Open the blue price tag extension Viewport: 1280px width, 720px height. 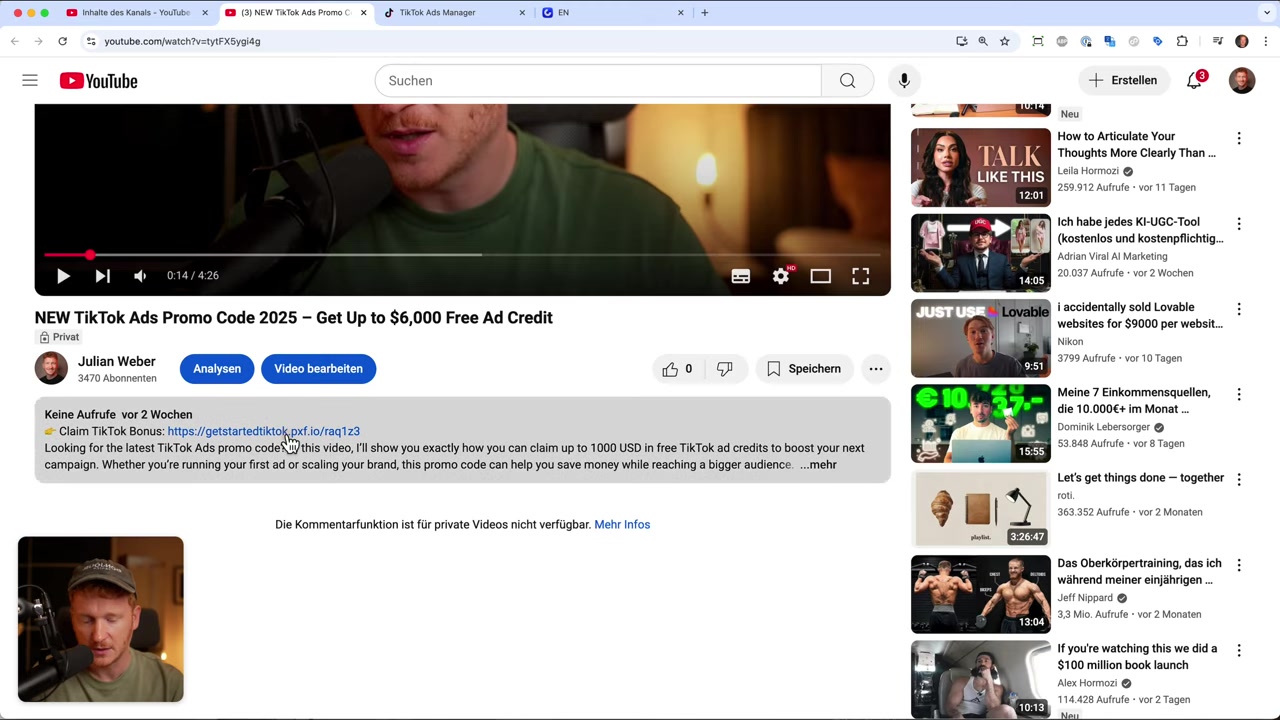point(1158,41)
